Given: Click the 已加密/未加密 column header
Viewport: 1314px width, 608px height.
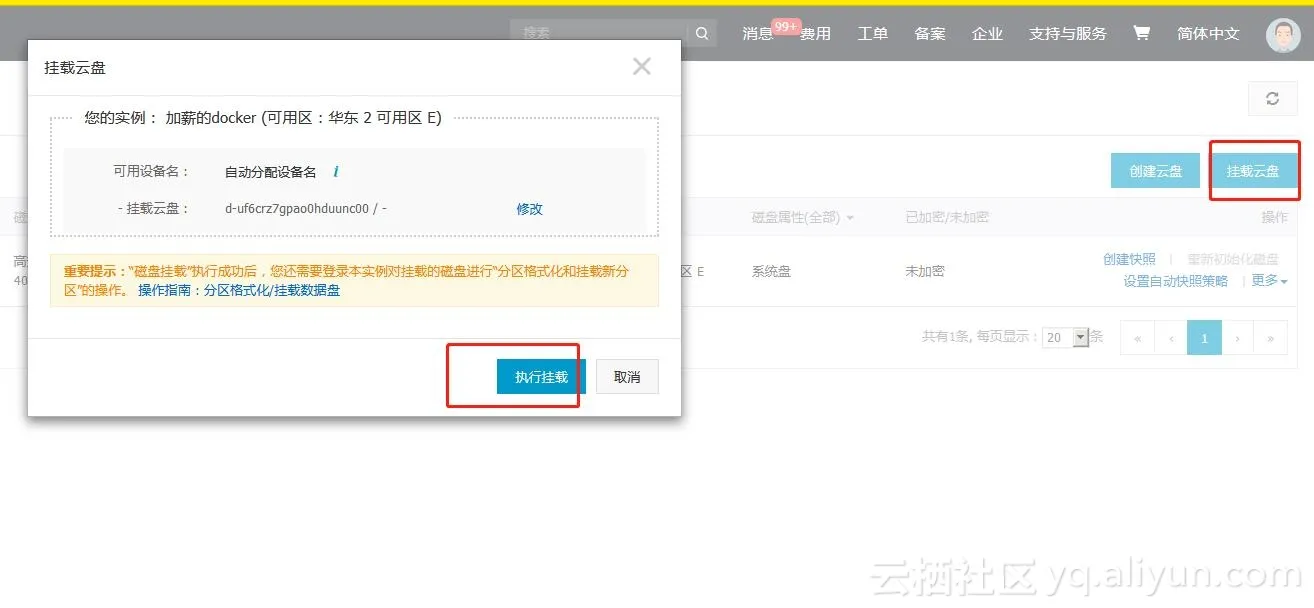Looking at the screenshot, I should coord(947,217).
